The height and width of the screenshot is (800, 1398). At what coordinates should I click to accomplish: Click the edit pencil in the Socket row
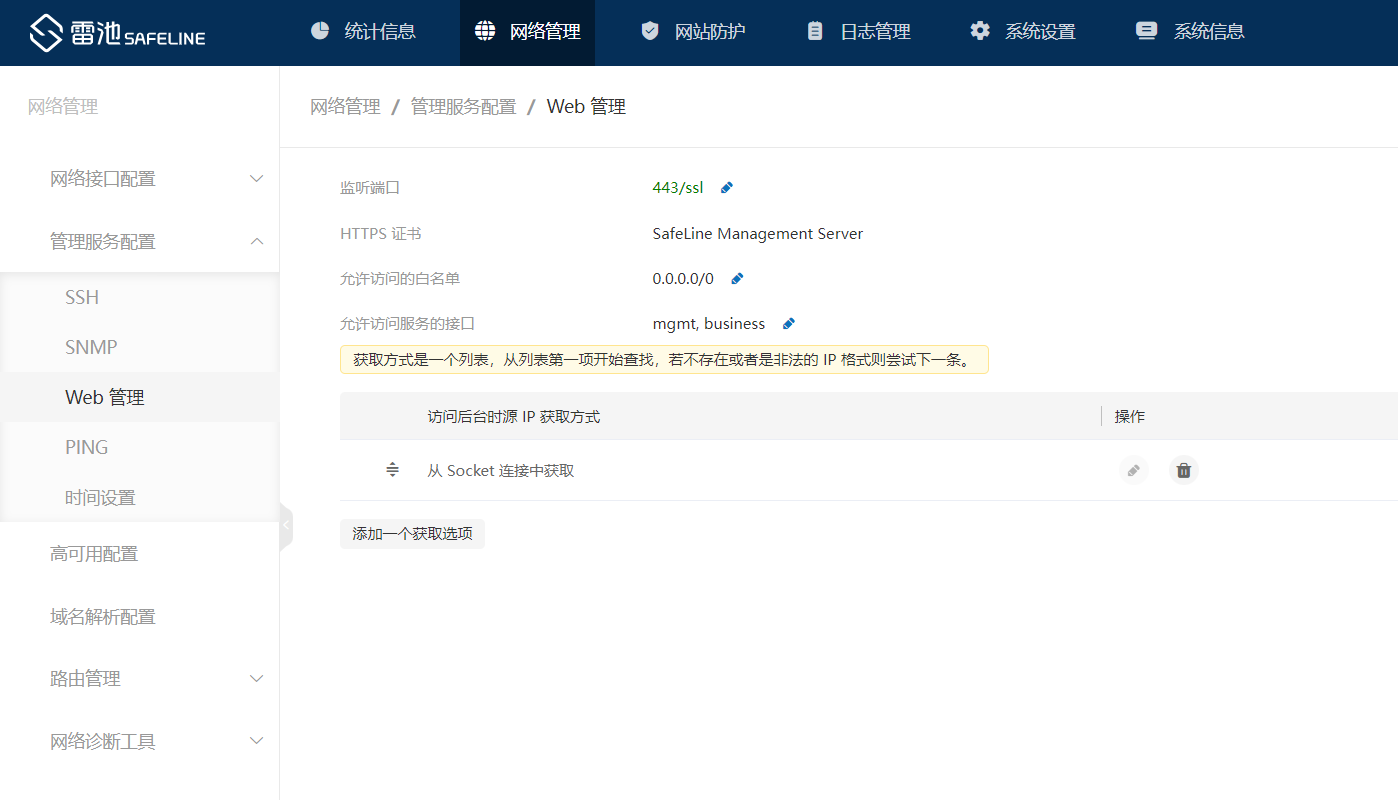pyautogui.click(x=1133, y=470)
